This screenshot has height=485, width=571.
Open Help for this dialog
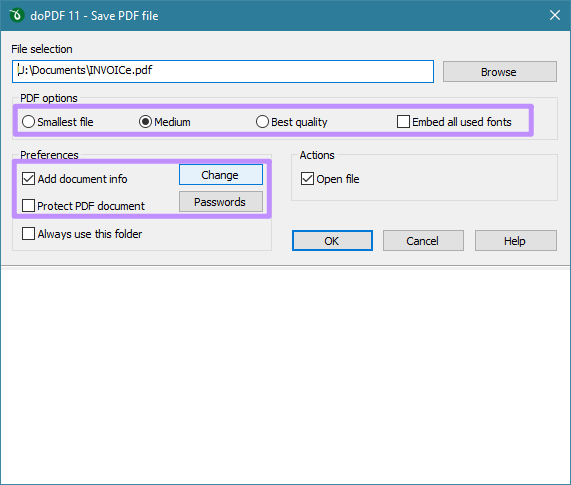516,240
